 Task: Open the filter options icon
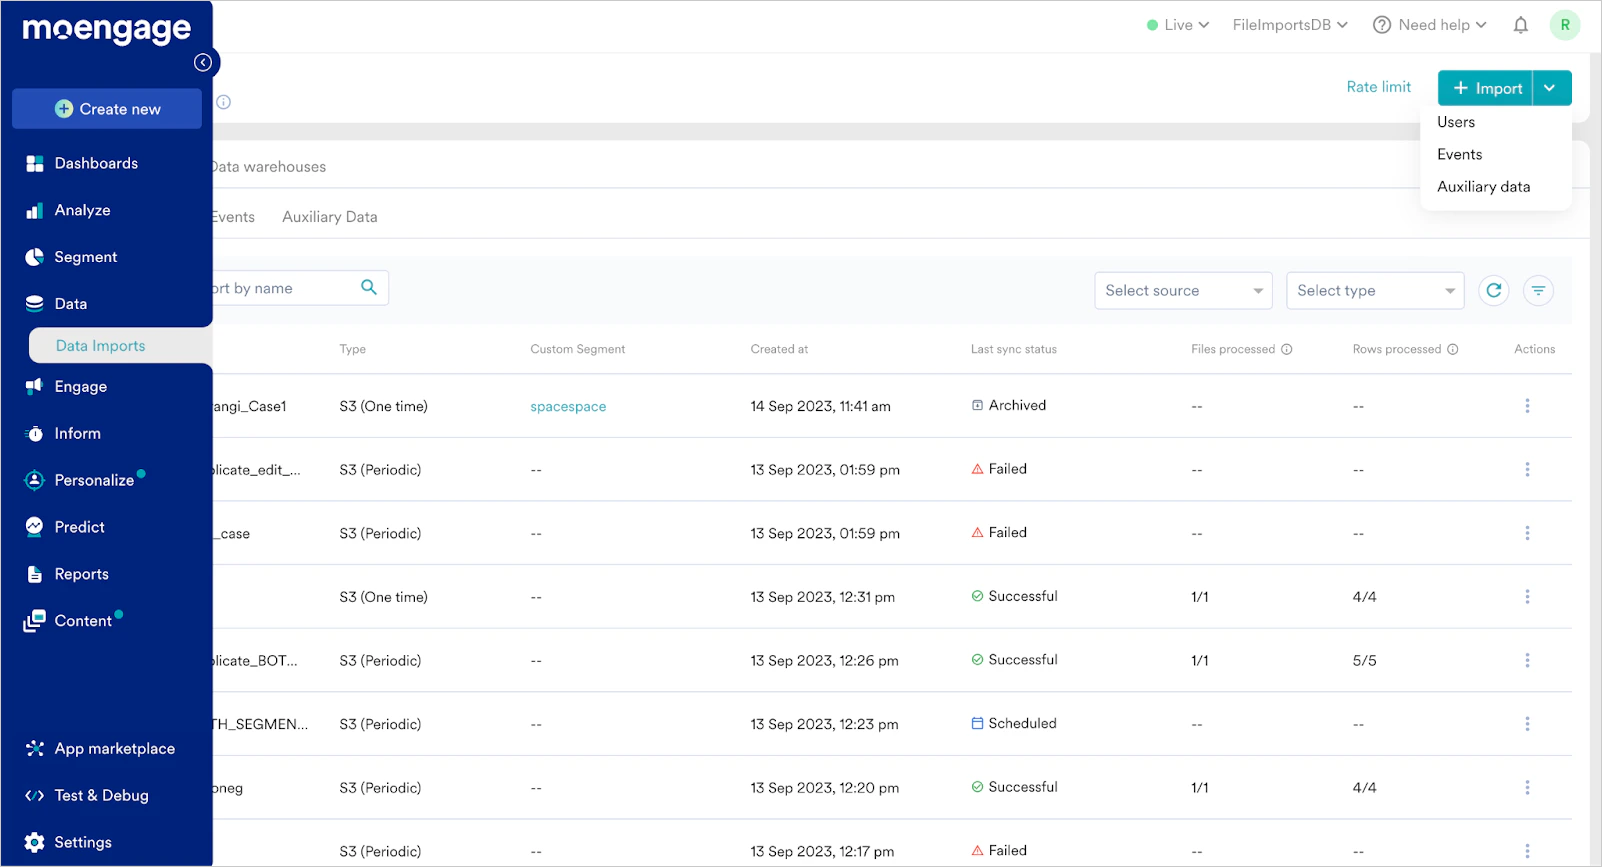pos(1538,290)
